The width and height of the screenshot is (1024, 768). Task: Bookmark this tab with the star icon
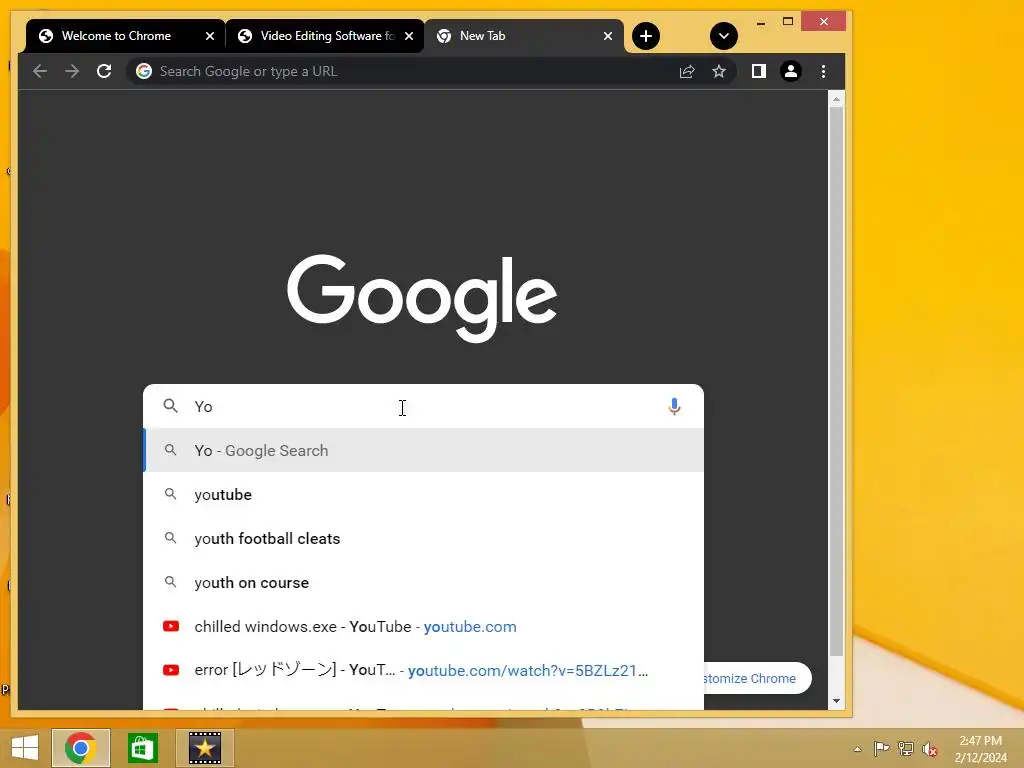click(x=718, y=71)
